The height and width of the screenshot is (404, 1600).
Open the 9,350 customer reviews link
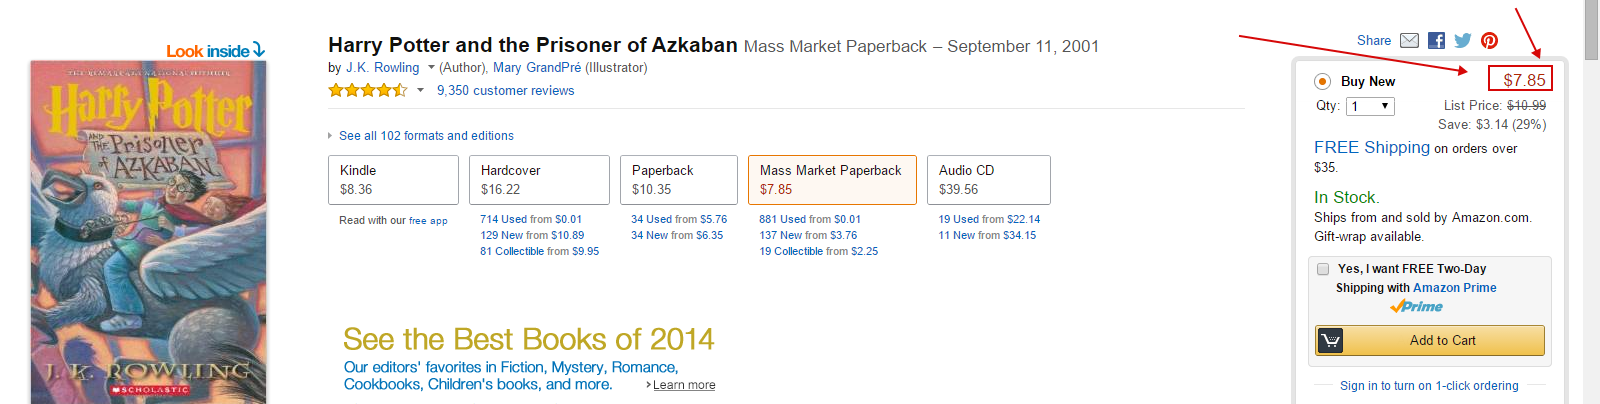(x=505, y=91)
